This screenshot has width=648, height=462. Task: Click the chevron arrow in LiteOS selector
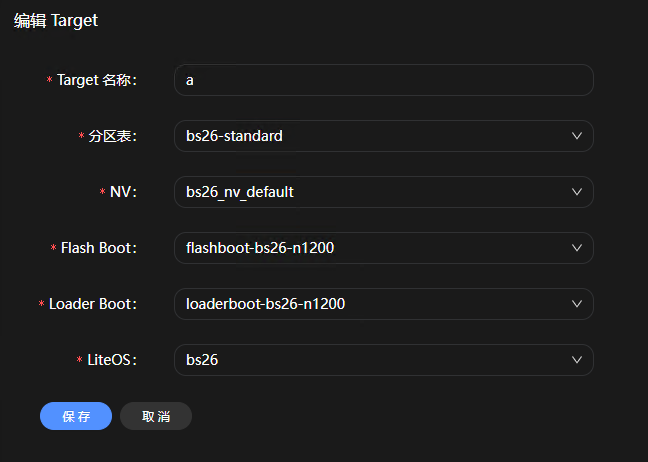(576, 360)
